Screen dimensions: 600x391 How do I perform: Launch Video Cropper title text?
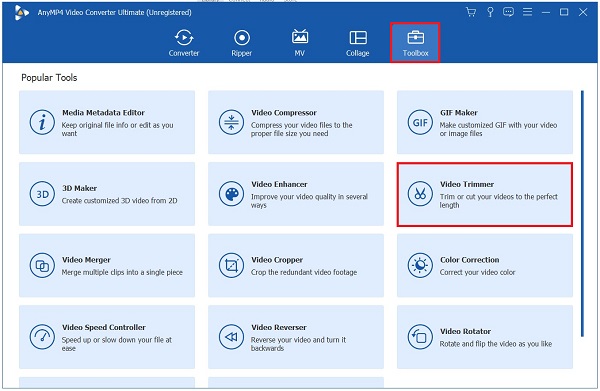point(277,260)
